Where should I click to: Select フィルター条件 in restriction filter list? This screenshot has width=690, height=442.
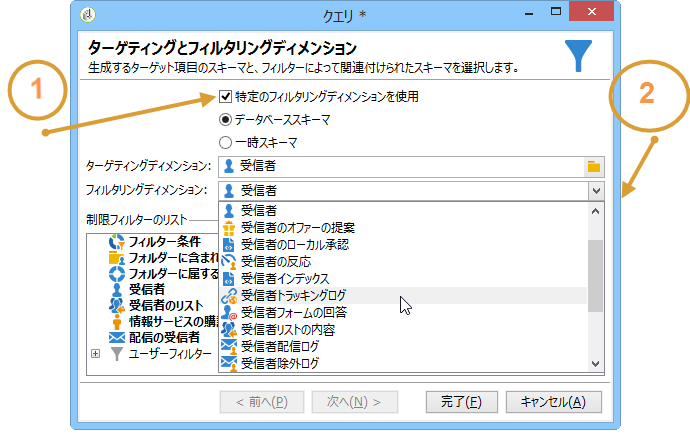point(165,241)
